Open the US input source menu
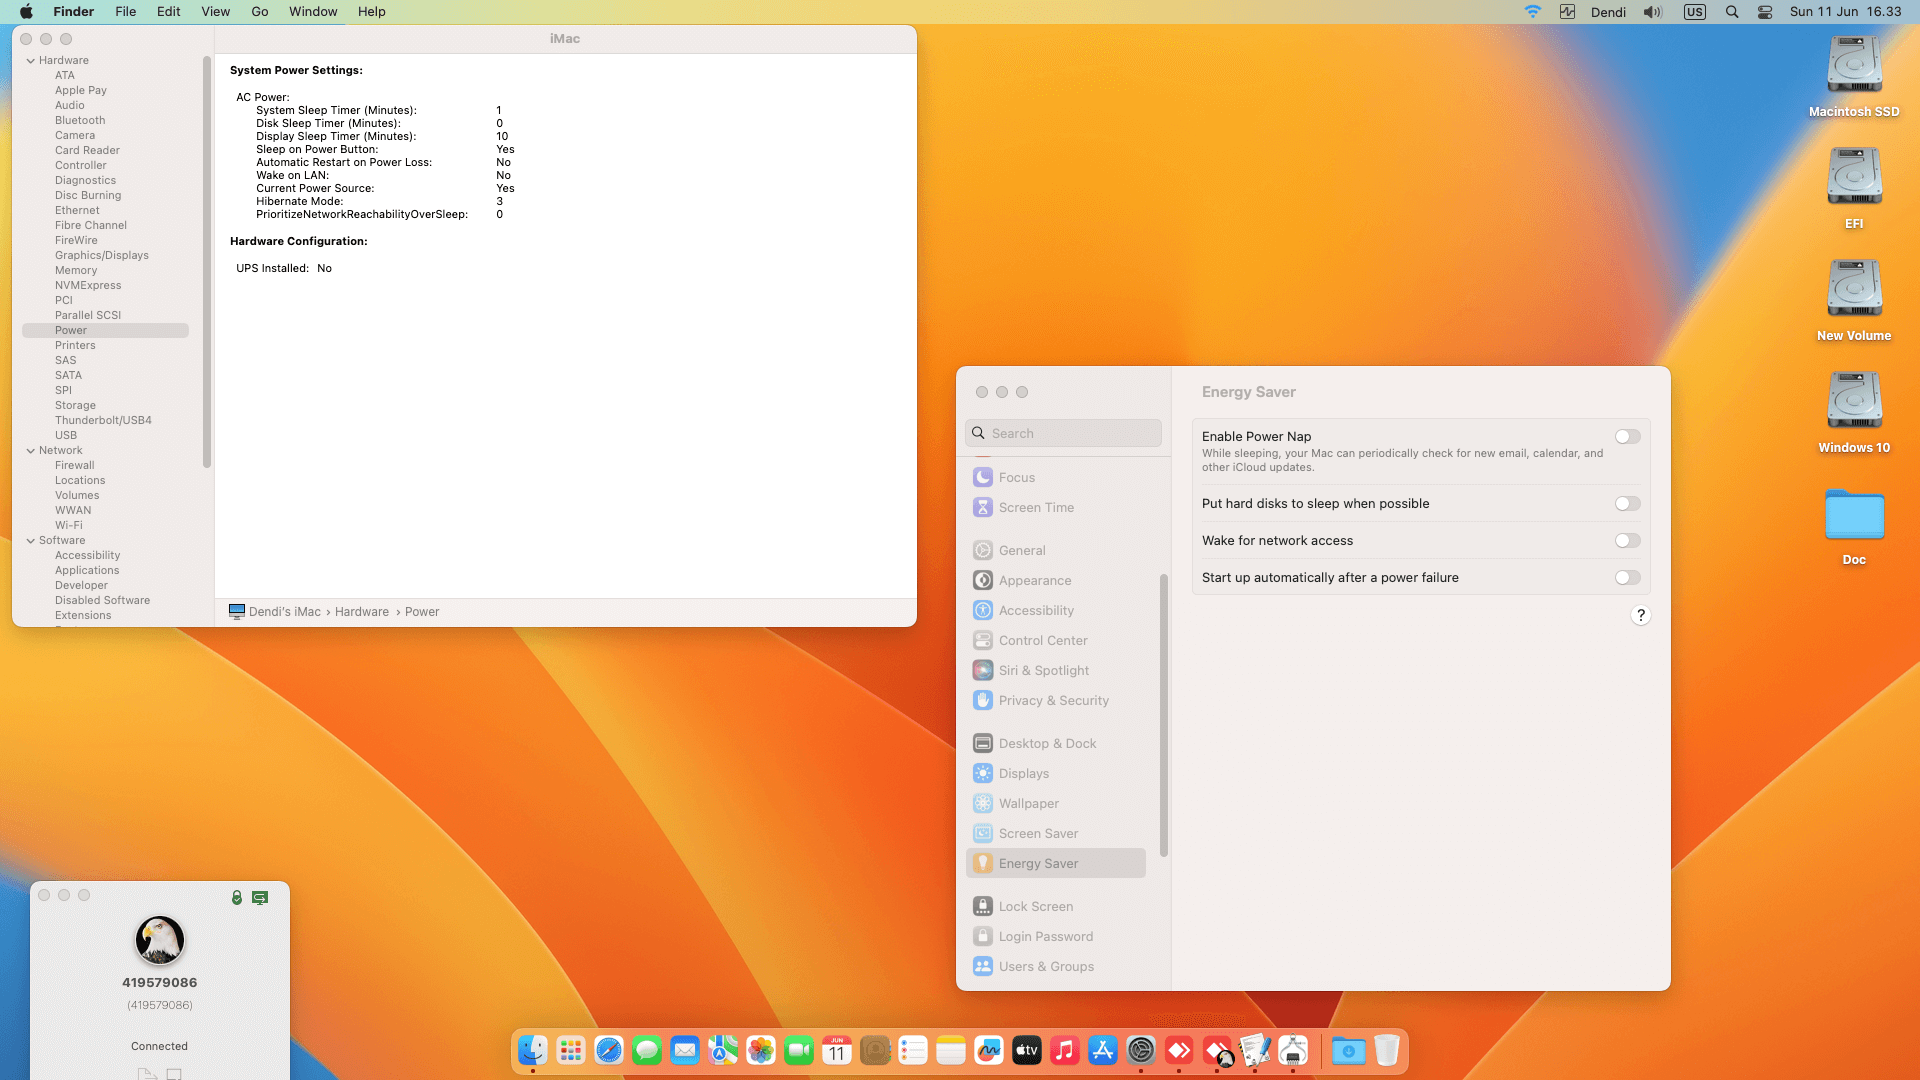Image resolution: width=1920 pixels, height=1080 pixels. point(1694,12)
